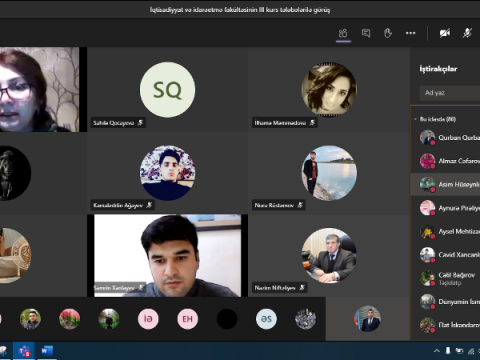Select the solid black avatar in bottom strip
This screenshot has height=360, width=480.
click(227, 319)
